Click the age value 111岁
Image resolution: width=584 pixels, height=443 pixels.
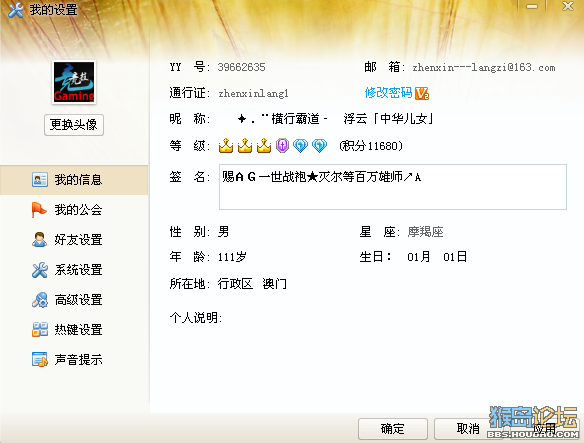232,257
